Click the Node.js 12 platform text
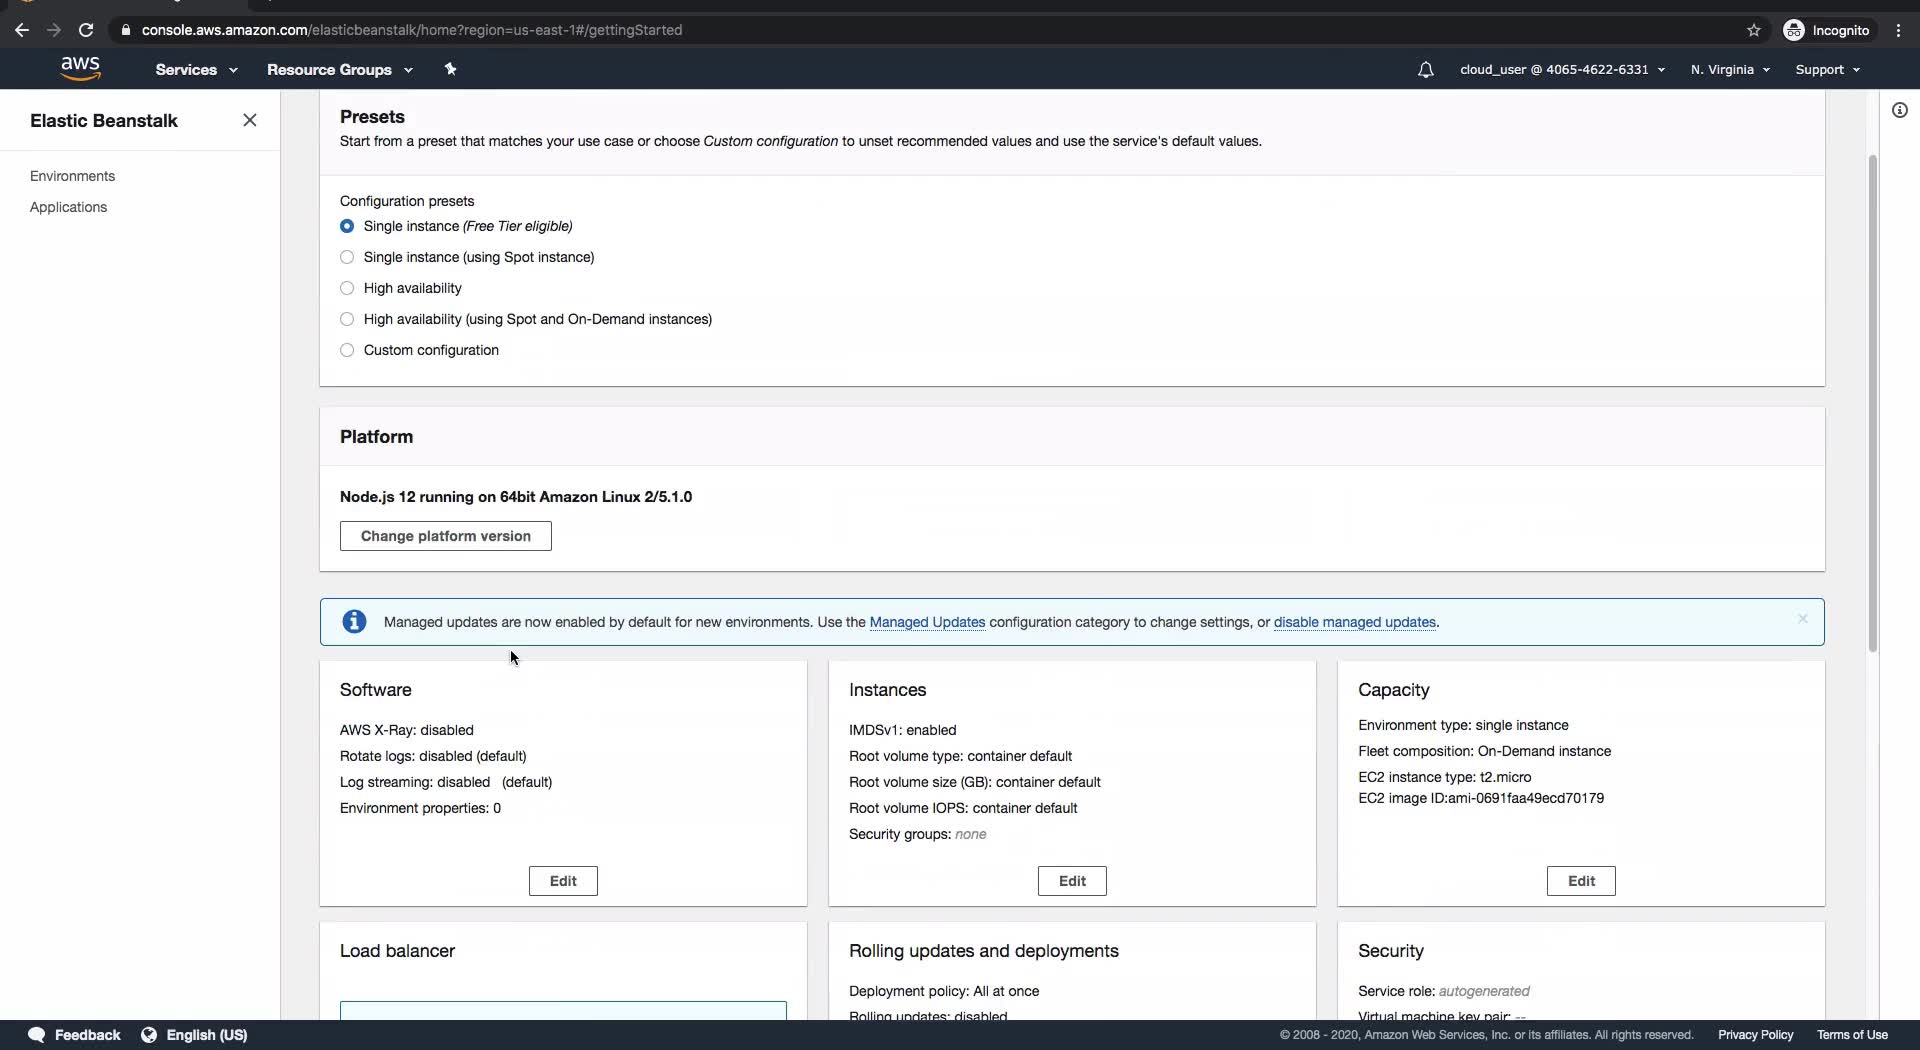Viewport: 1920px width, 1050px height. pyautogui.click(x=516, y=497)
